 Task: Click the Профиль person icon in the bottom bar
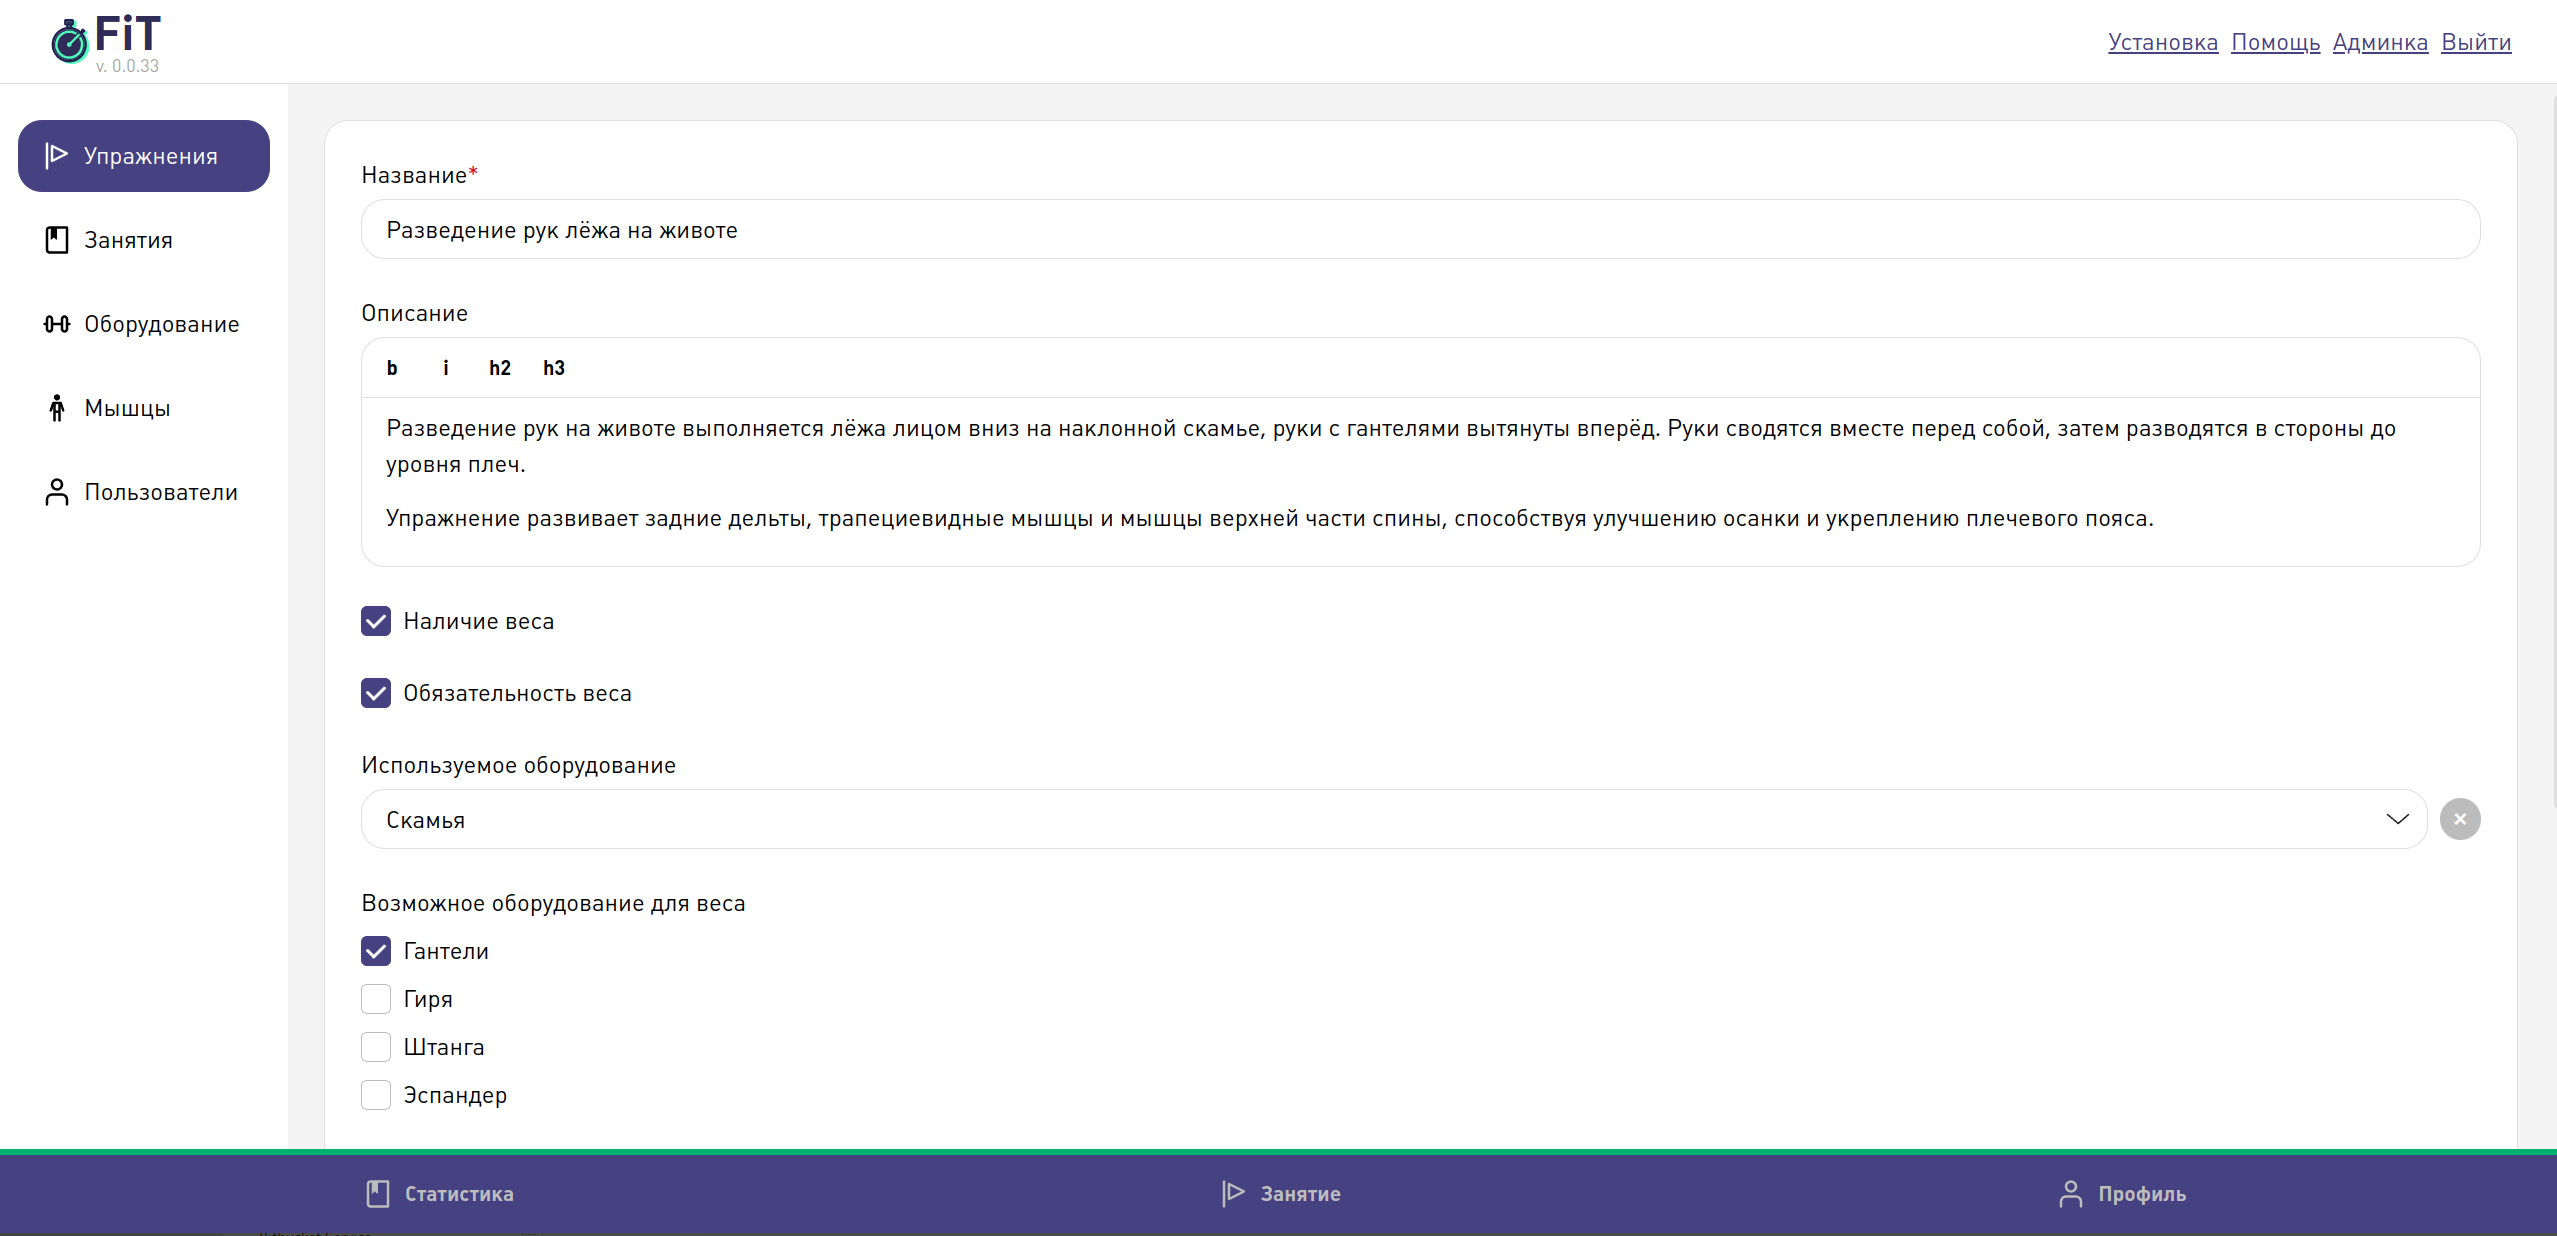pyautogui.click(x=2070, y=1193)
